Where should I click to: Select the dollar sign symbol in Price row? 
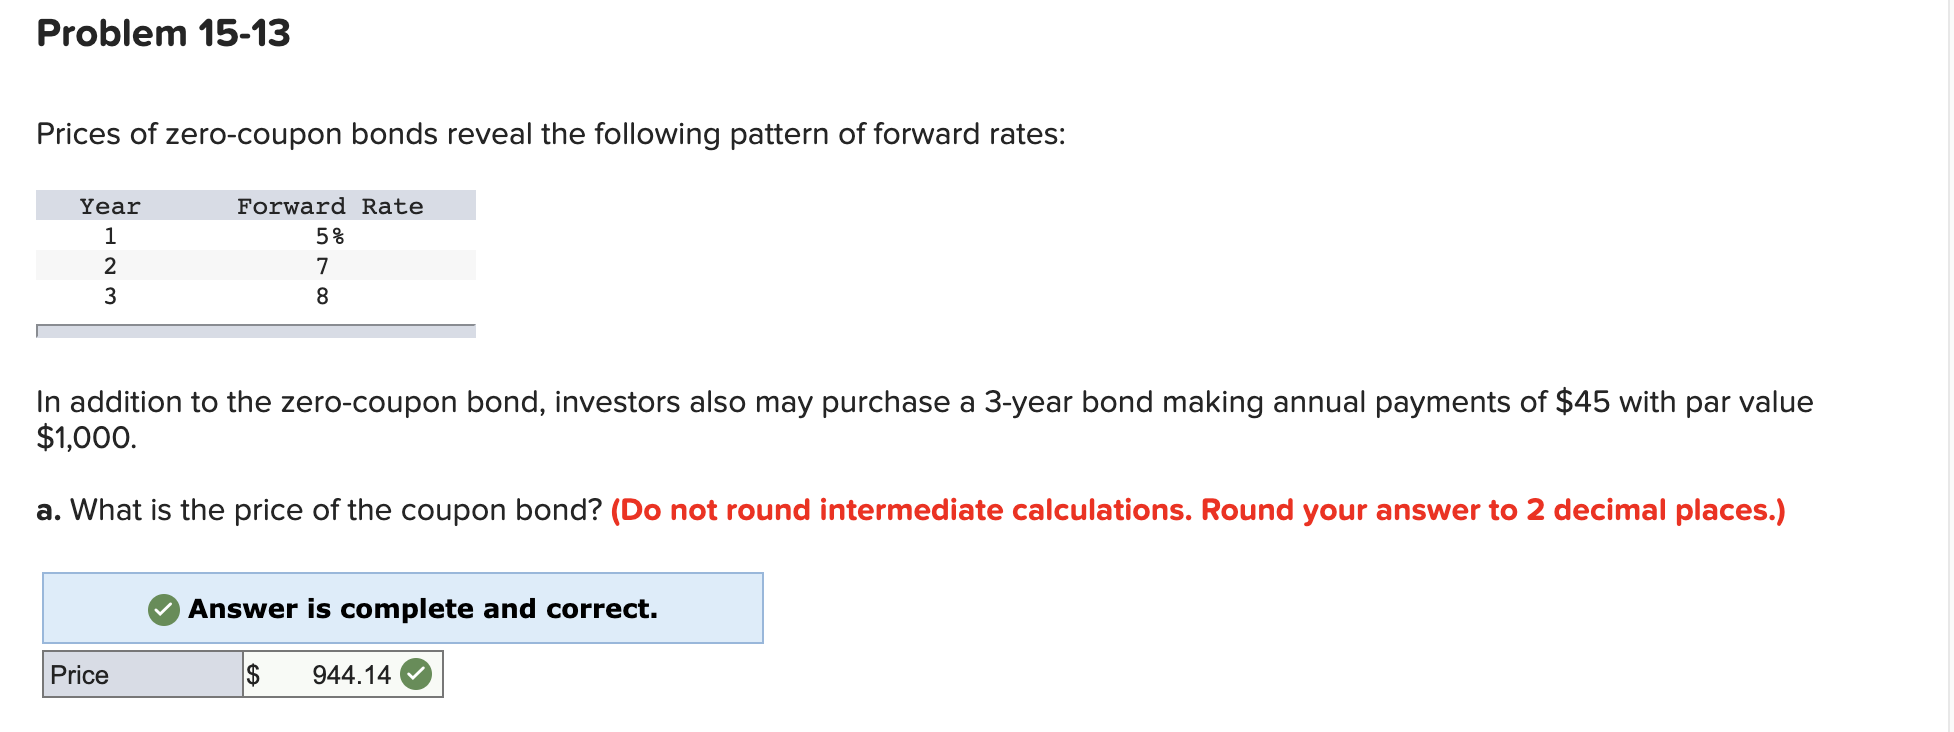point(255,675)
